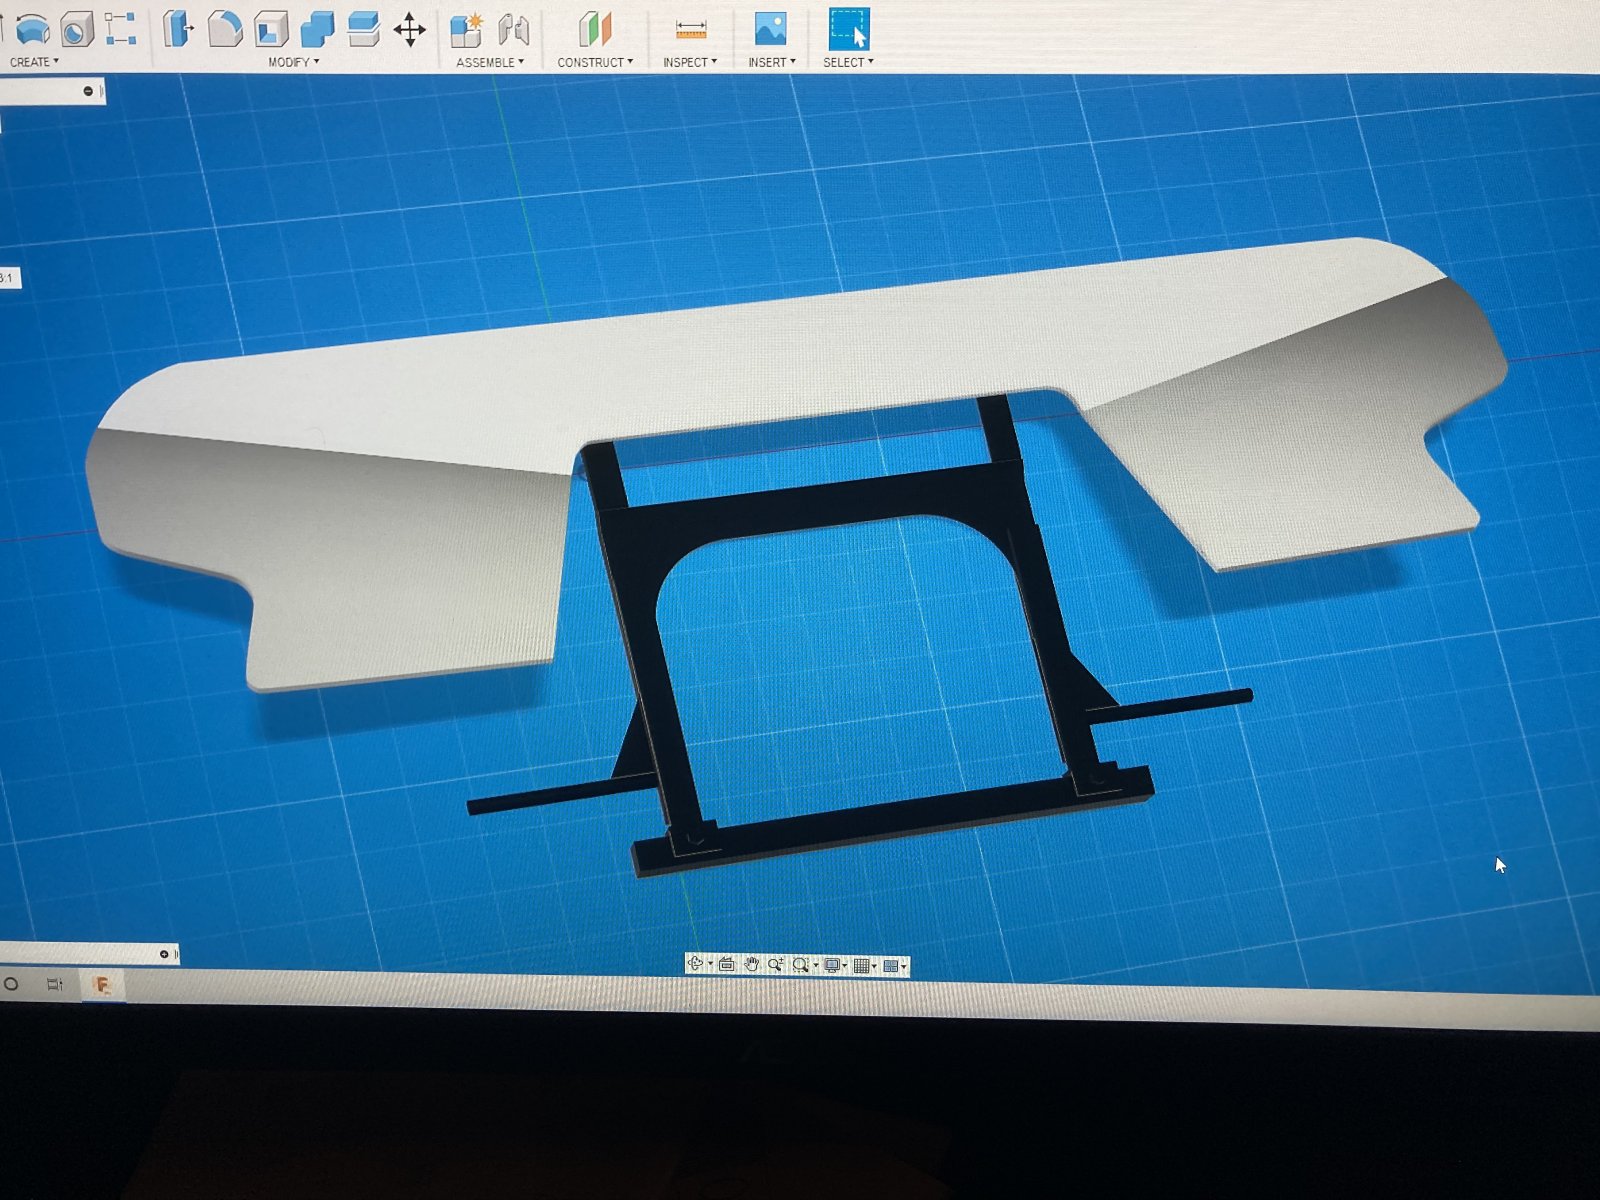
Task: Collapse the browser panel with minus button
Action: [x=88, y=91]
